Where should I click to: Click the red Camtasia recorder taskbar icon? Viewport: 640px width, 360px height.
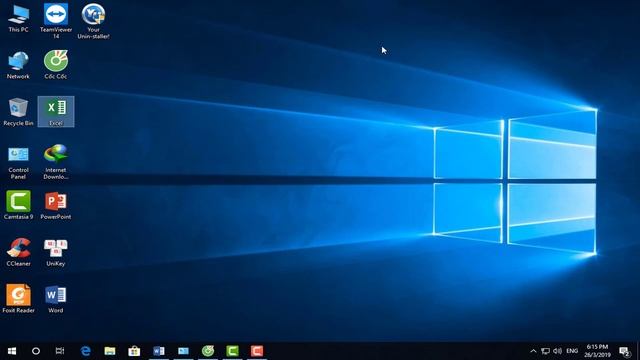tap(257, 351)
